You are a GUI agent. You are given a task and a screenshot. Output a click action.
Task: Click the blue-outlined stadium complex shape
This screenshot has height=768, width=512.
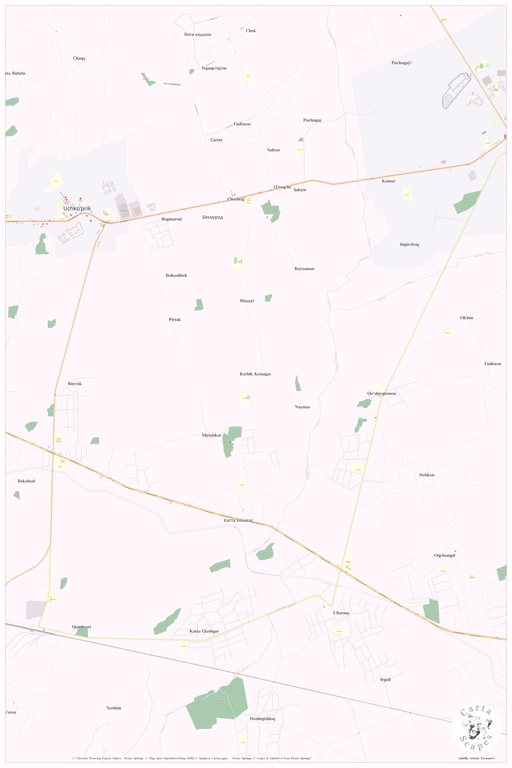(x=456, y=90)
